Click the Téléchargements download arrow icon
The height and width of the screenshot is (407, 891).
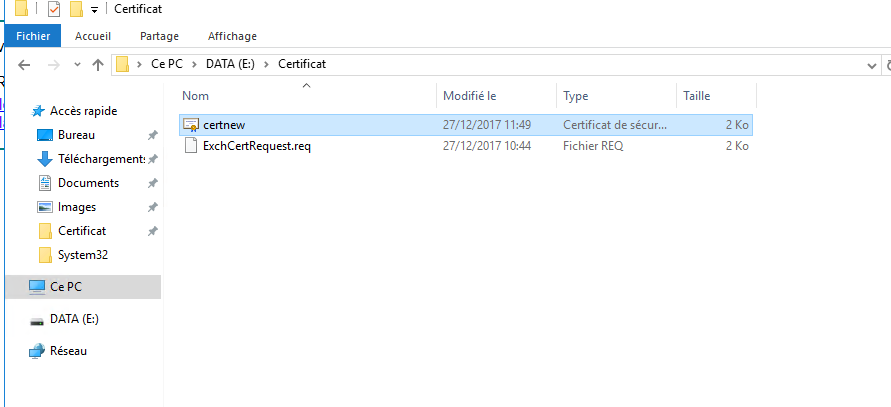coord(45,160)
